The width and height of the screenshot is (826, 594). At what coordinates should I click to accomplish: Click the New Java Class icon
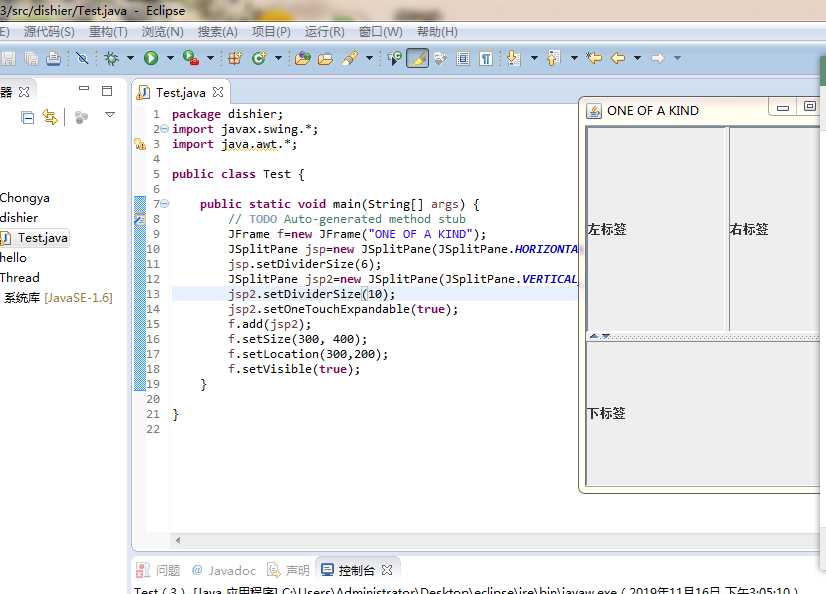click(259, 58)
